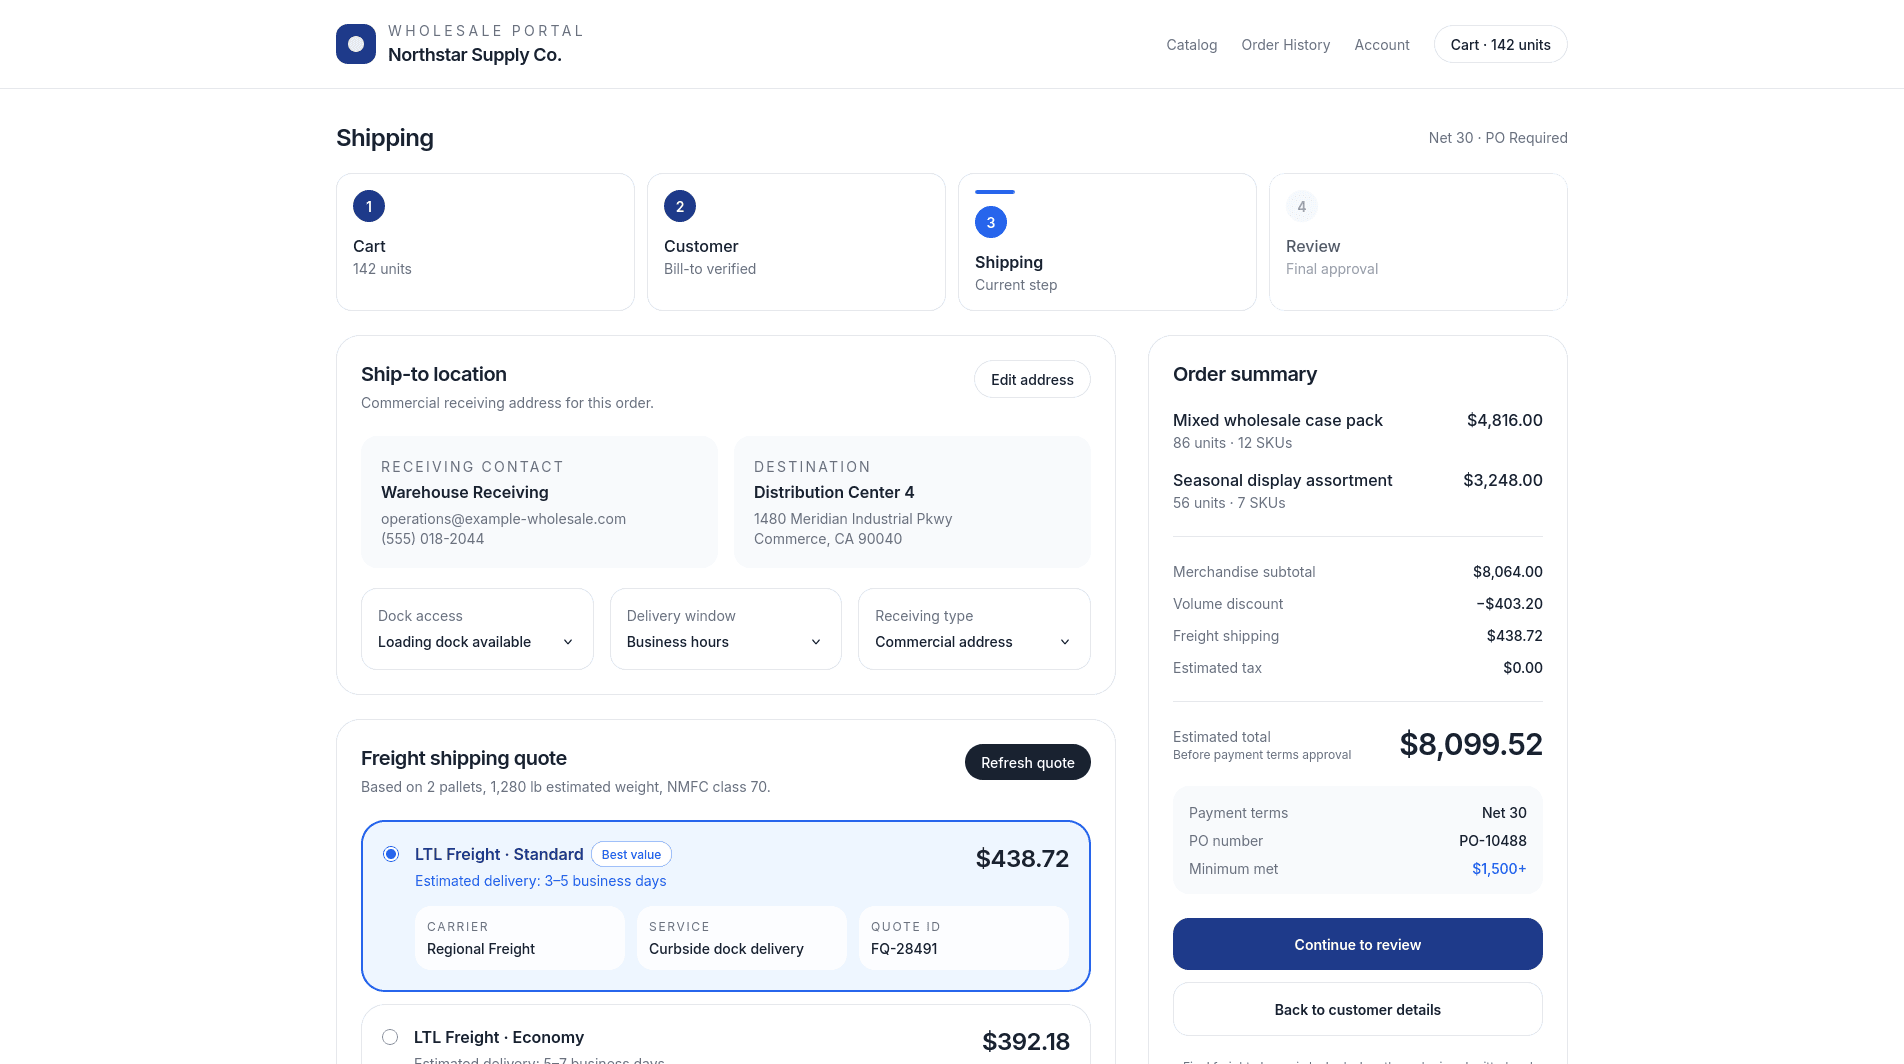Click the Freight shipping amount in summary
Image resolution: width=1904 pixels, height=1064 pixels.
tap(1514, 636)
